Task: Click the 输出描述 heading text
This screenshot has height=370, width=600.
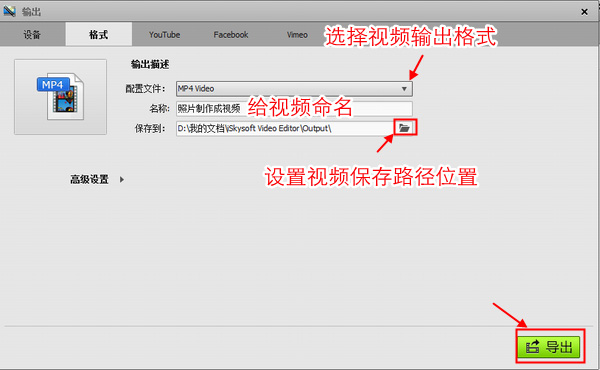Action: point(150,64)
